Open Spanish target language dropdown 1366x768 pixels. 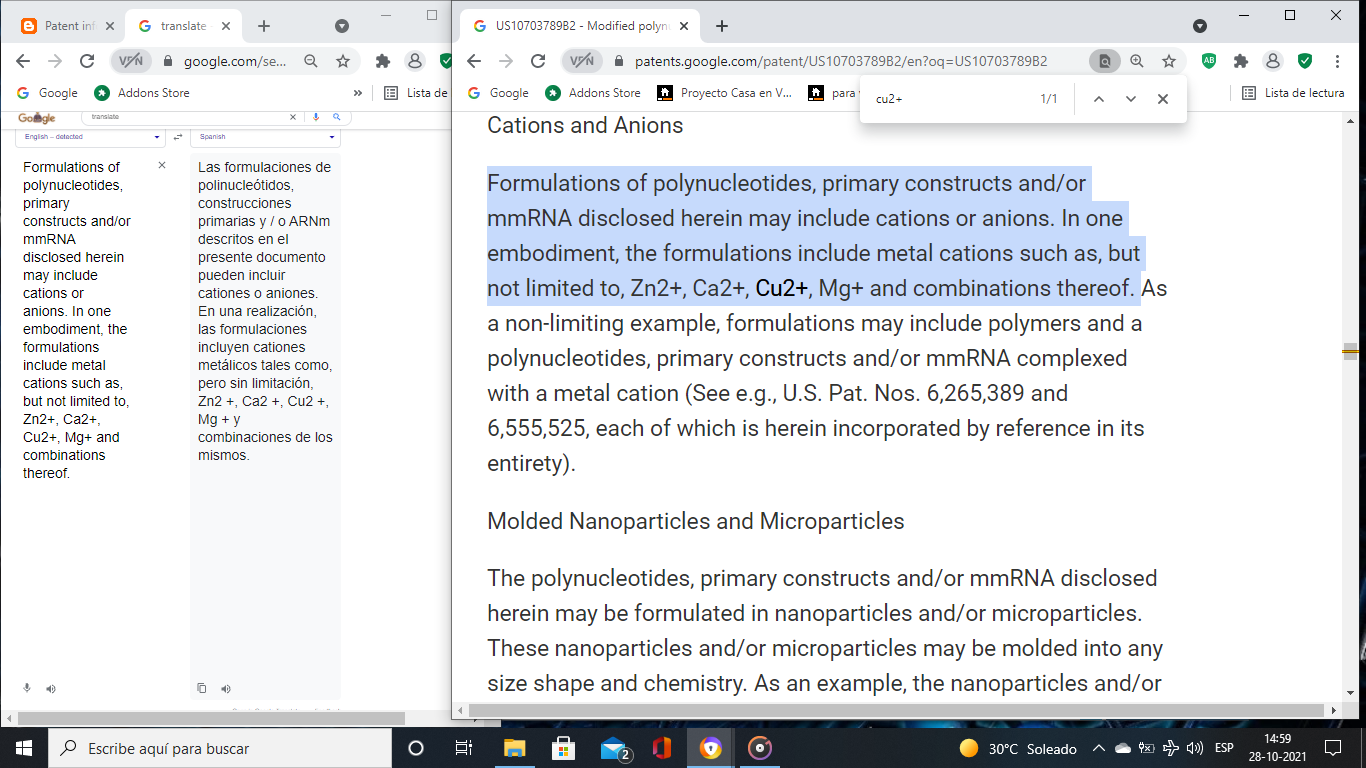[x=265, y=137]
